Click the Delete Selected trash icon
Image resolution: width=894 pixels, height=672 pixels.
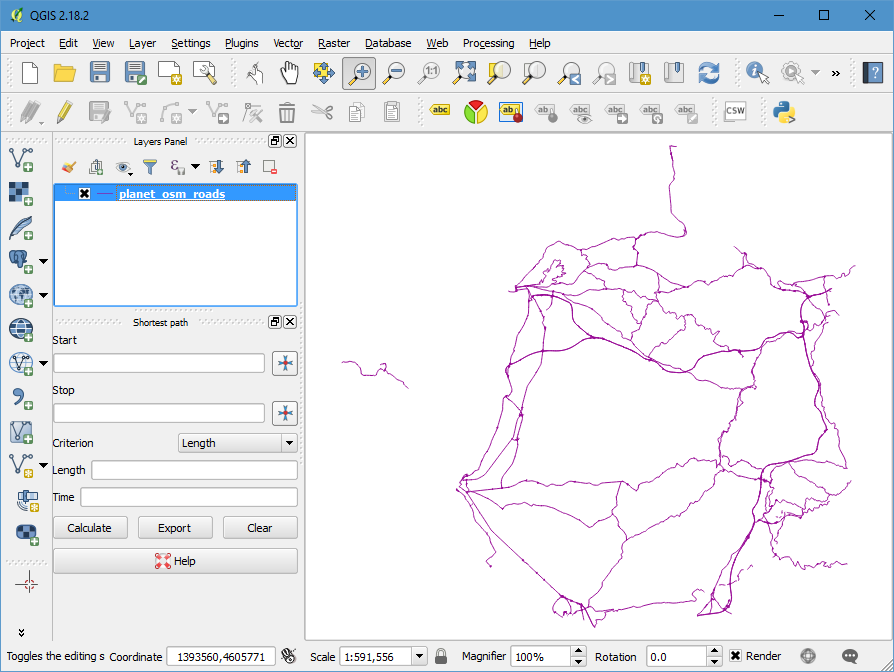pyautogui.click(x=287, y=112)
